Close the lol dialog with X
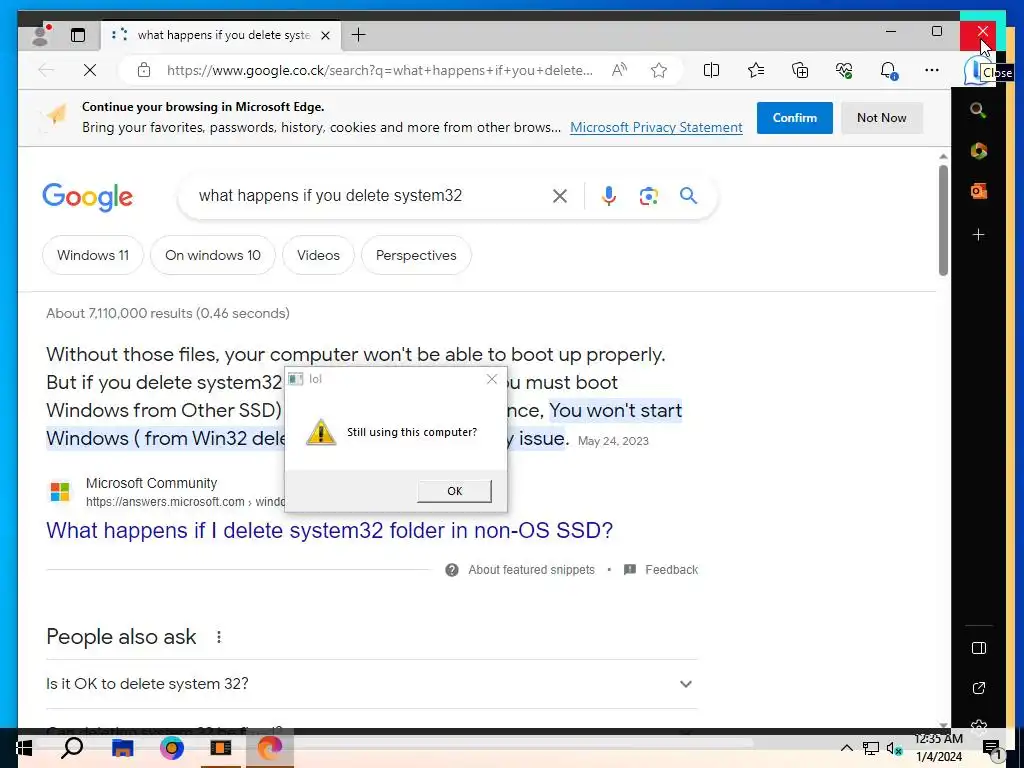 pyautogui.click(x=492, y=379)
